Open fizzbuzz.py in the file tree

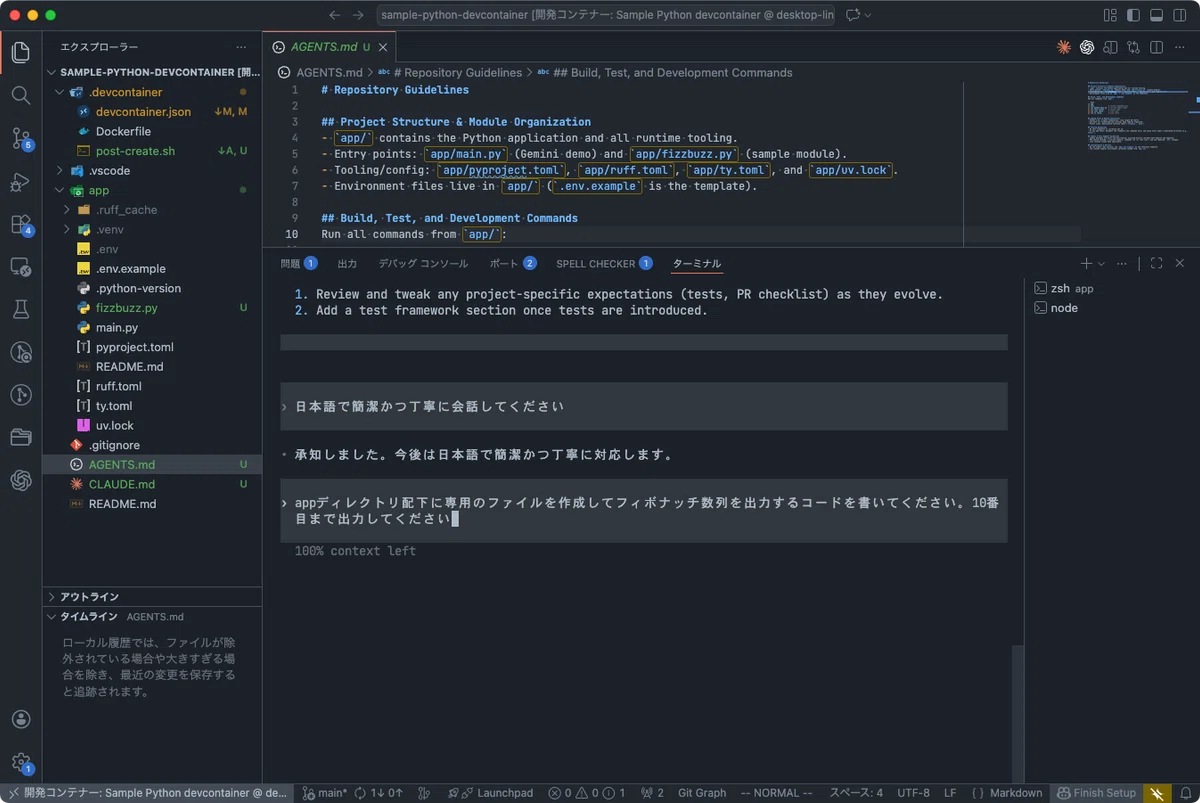(126, 308)
